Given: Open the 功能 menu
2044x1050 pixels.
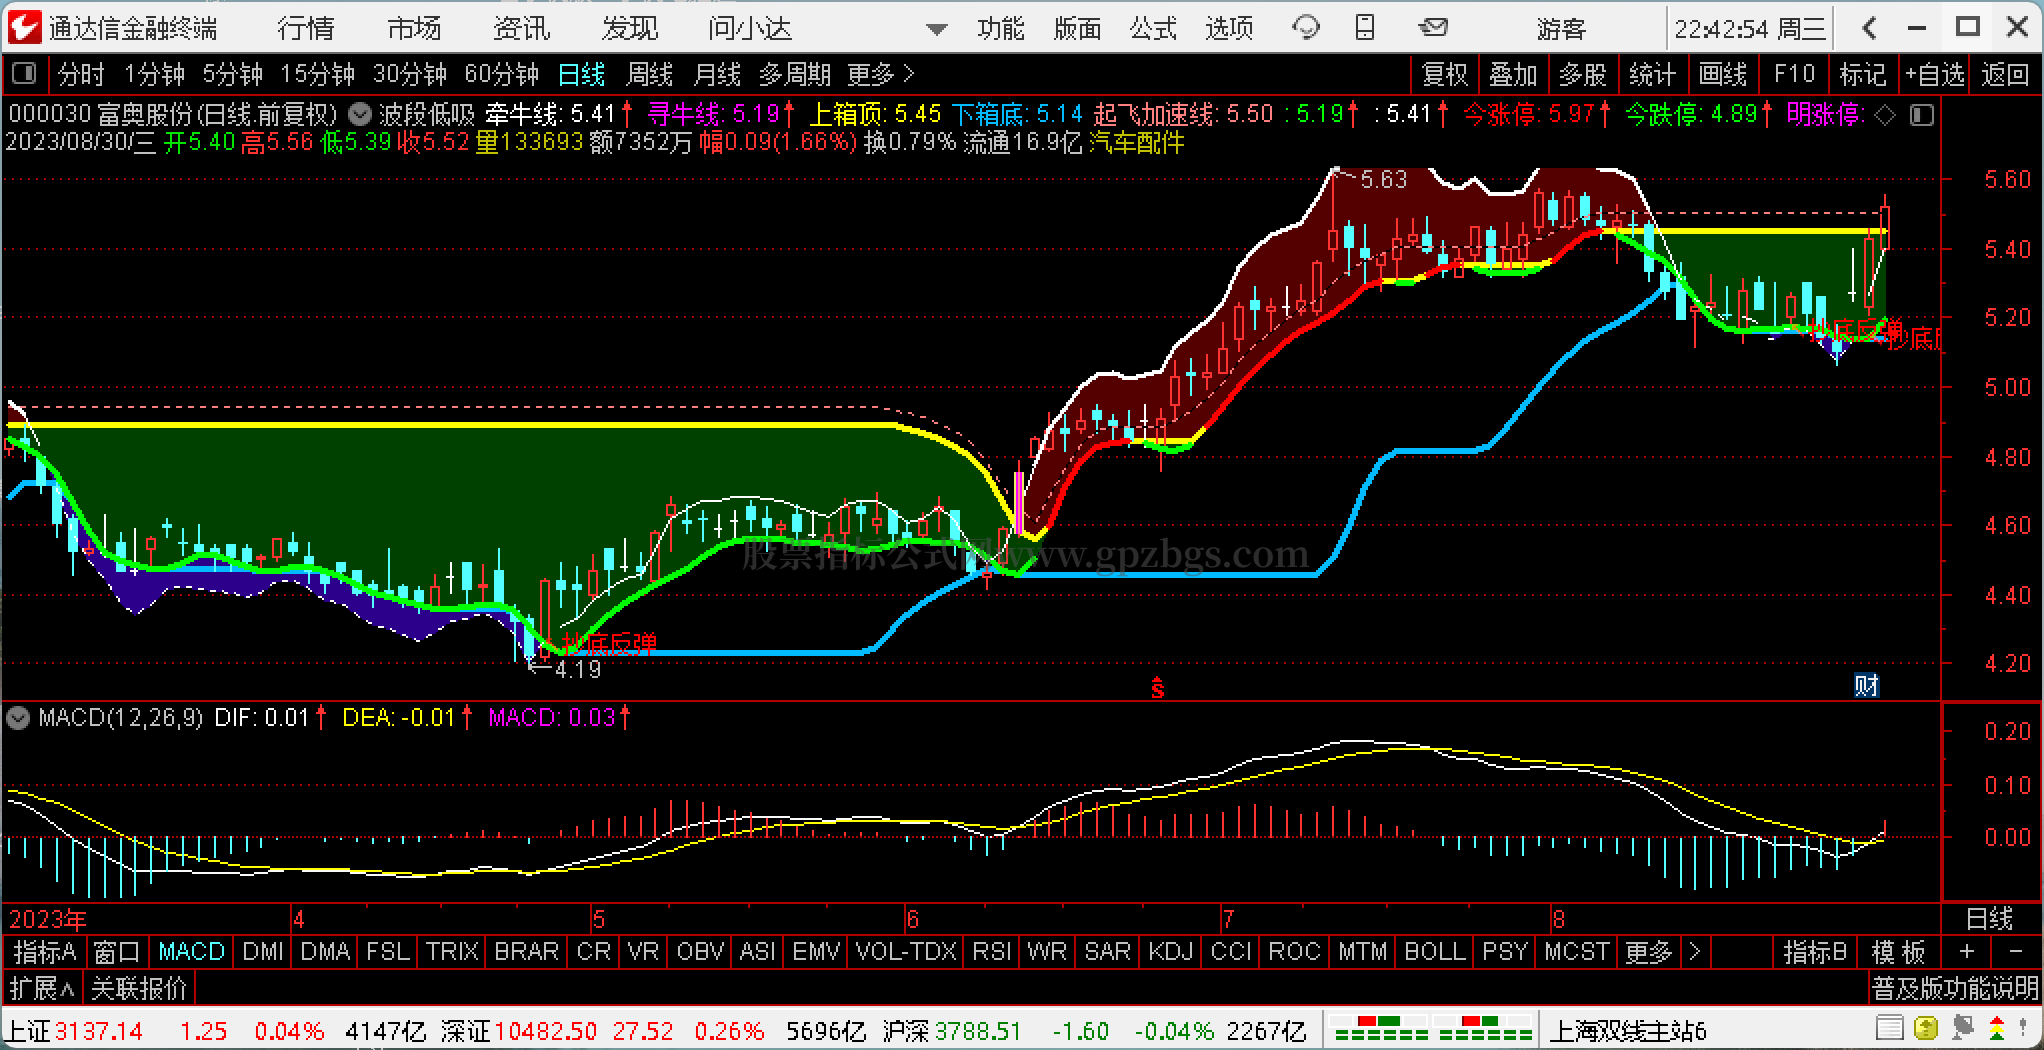Looking at the screenshot, I should [1001, 29].
